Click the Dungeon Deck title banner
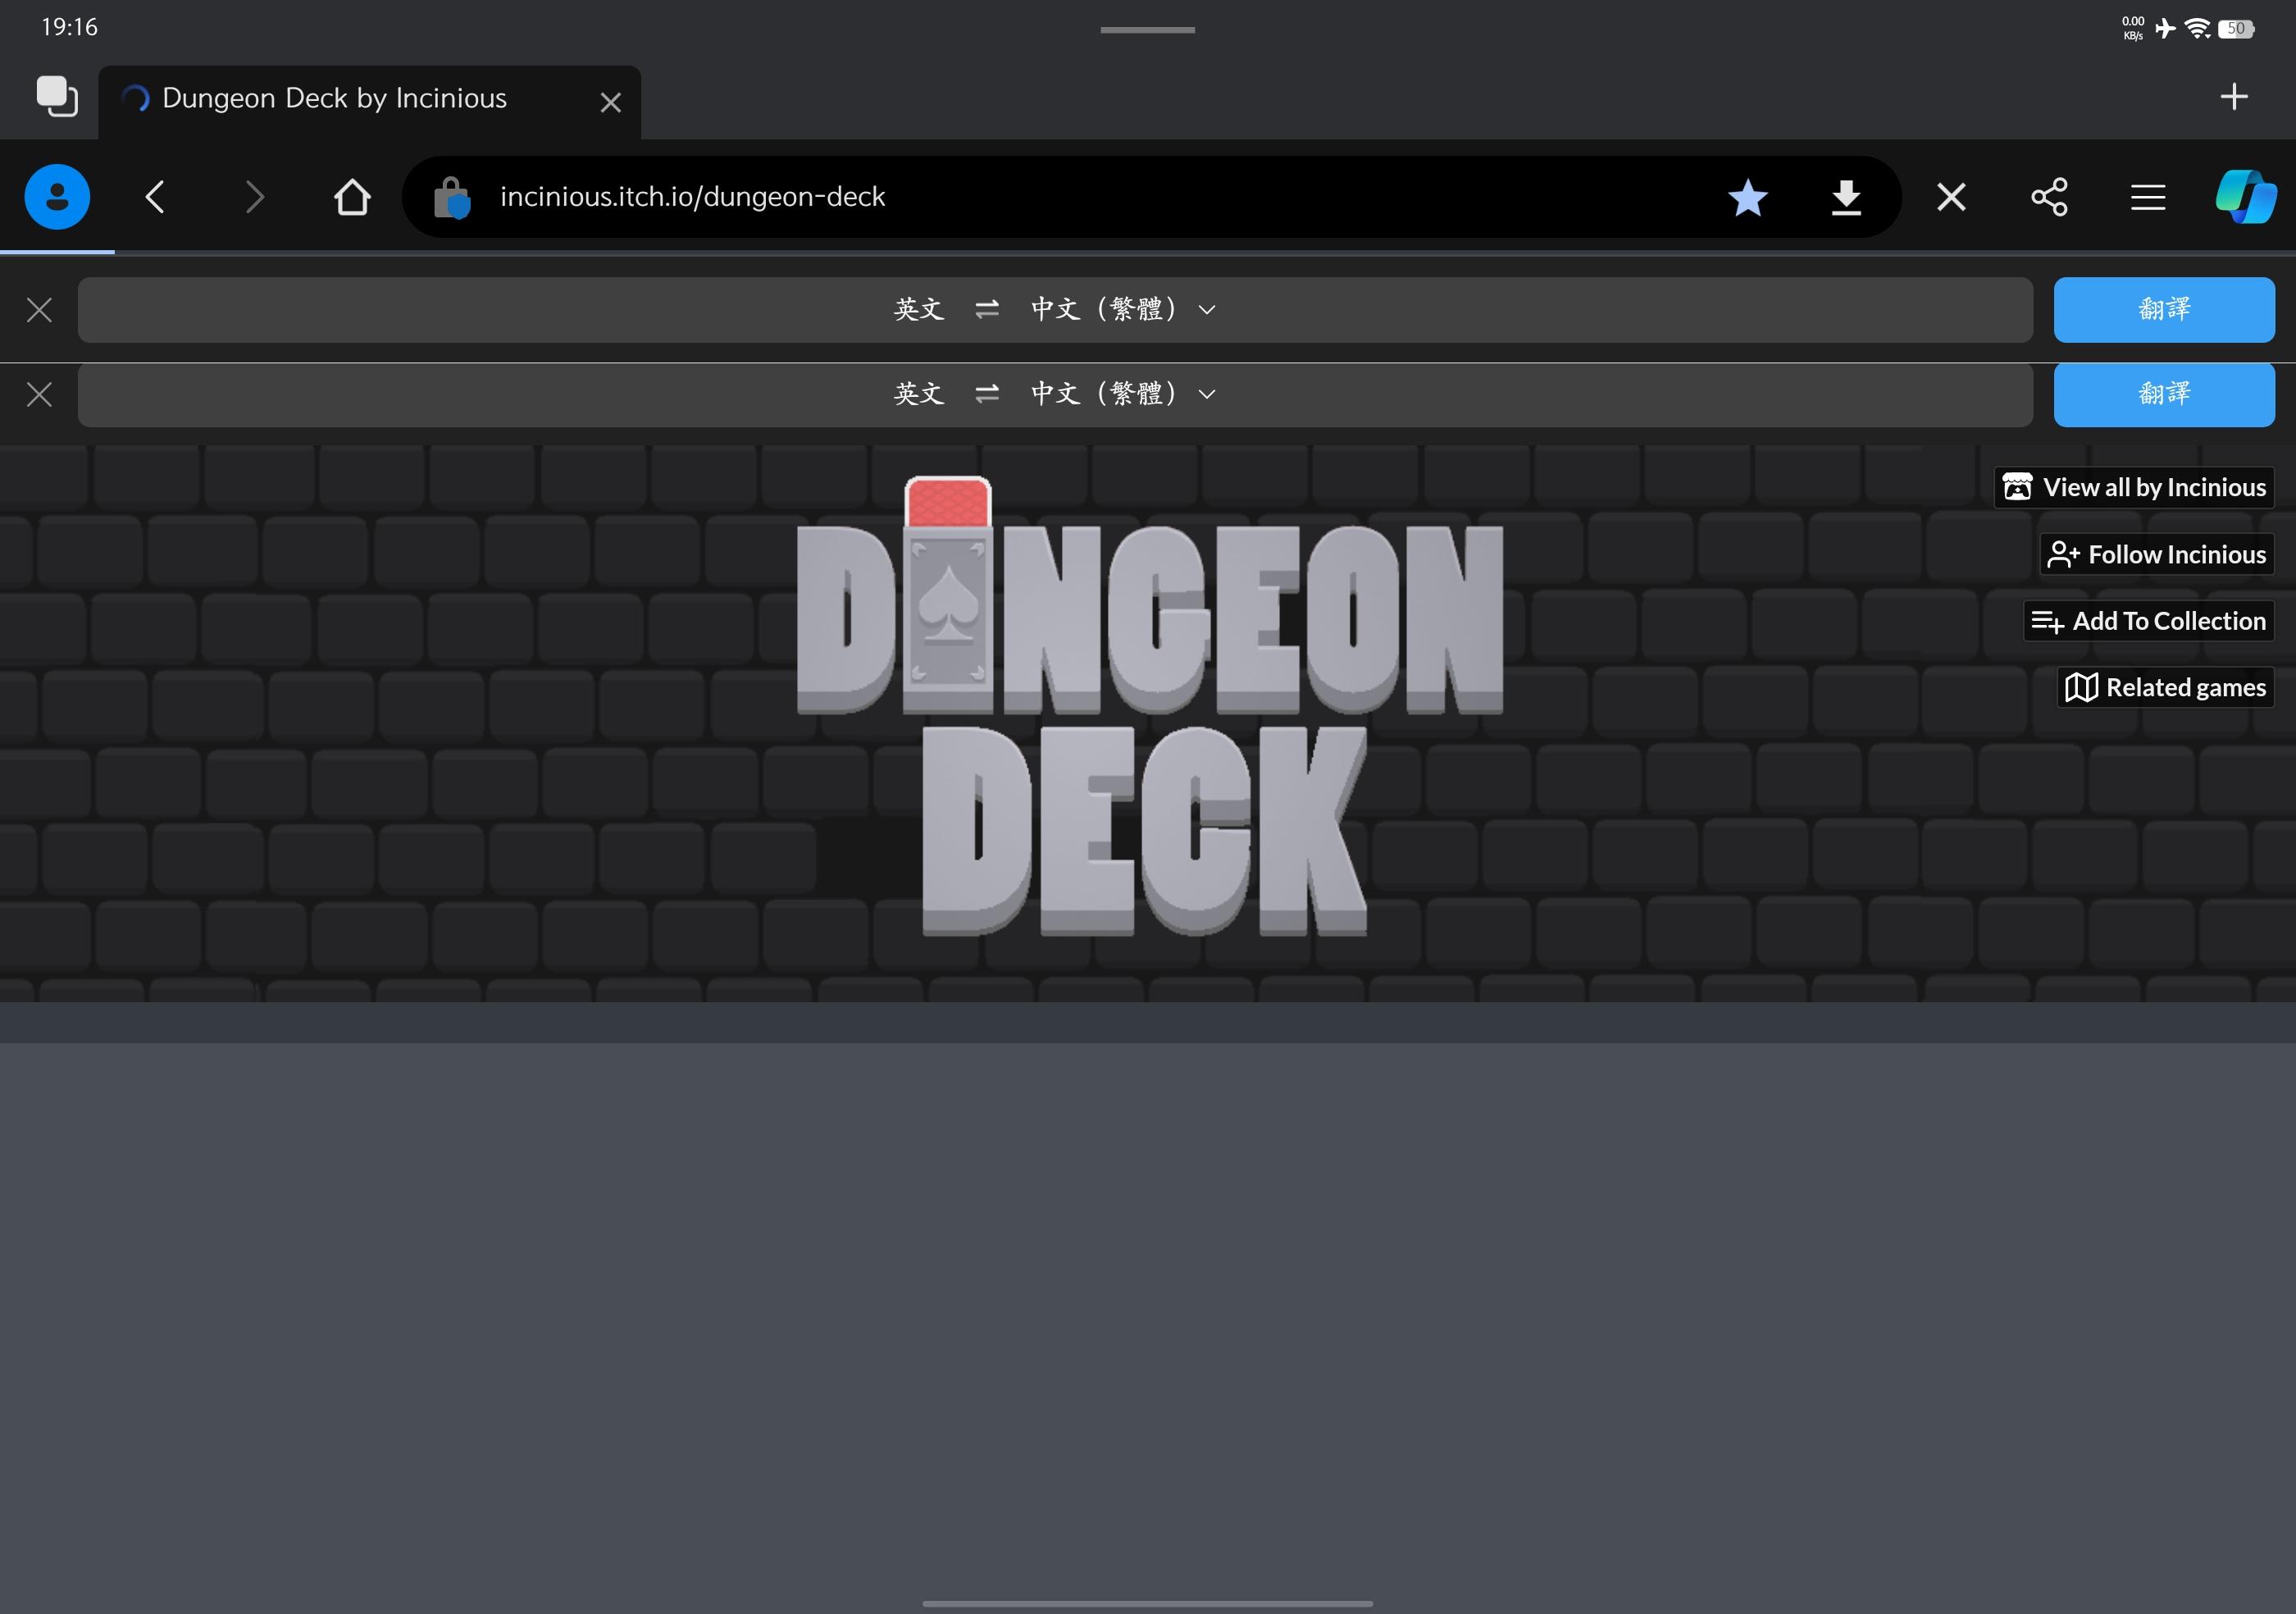 (1148, 705)
